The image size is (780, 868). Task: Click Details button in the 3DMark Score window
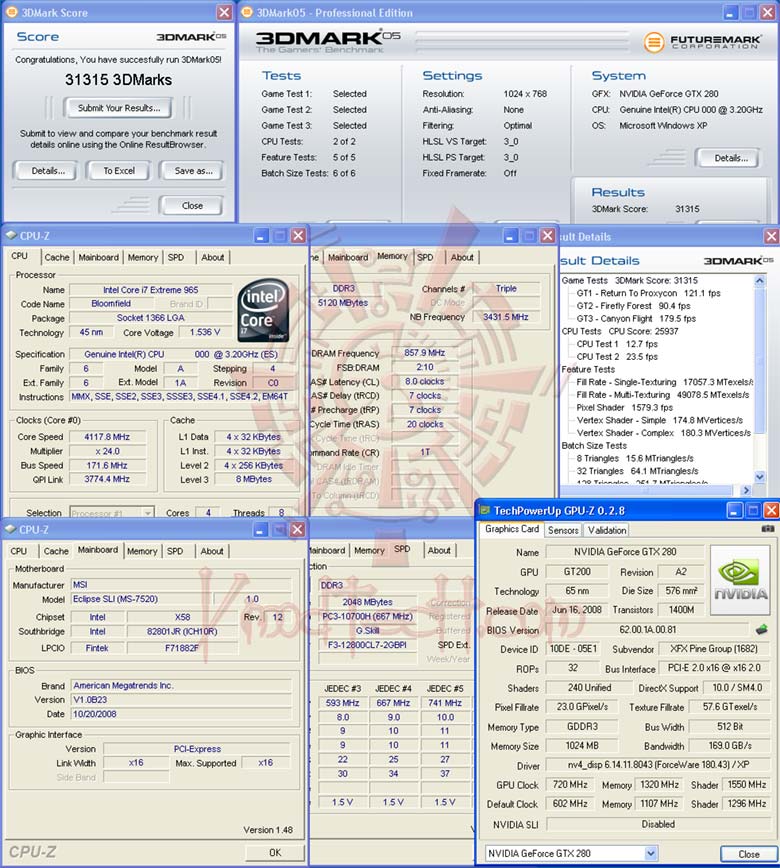click(48, 171)
